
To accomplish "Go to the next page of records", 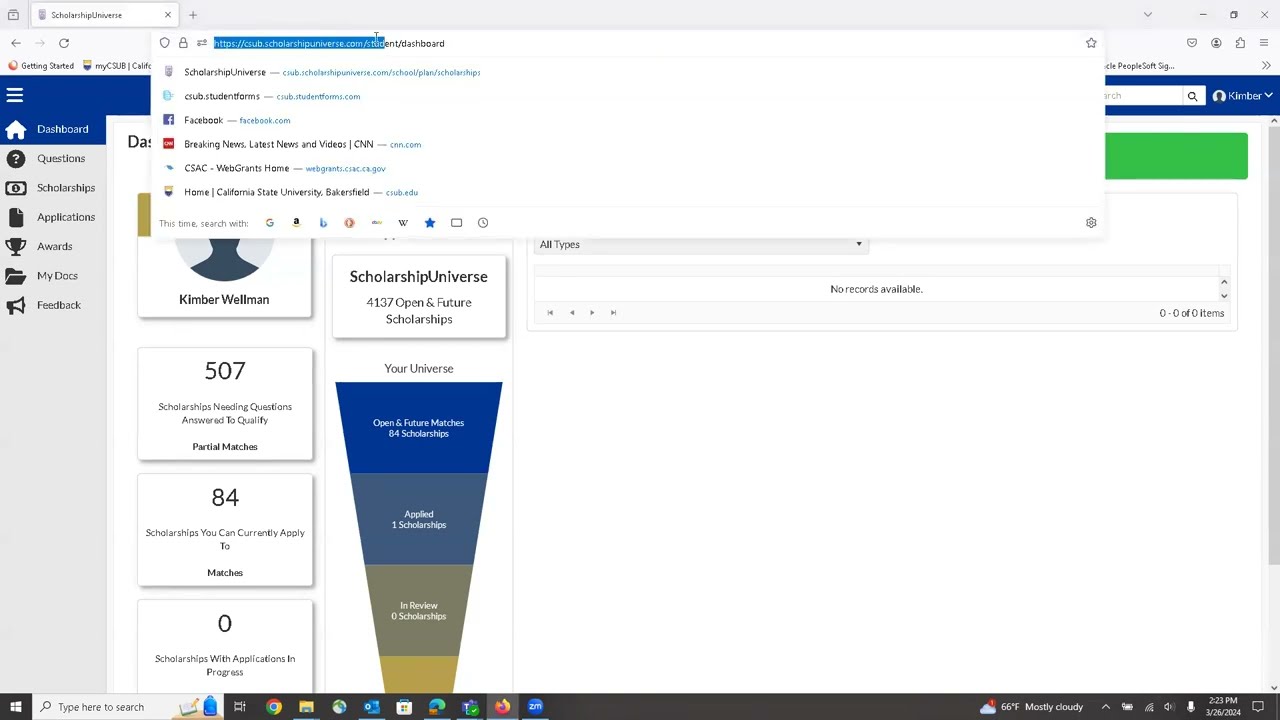I will point(592,313).
